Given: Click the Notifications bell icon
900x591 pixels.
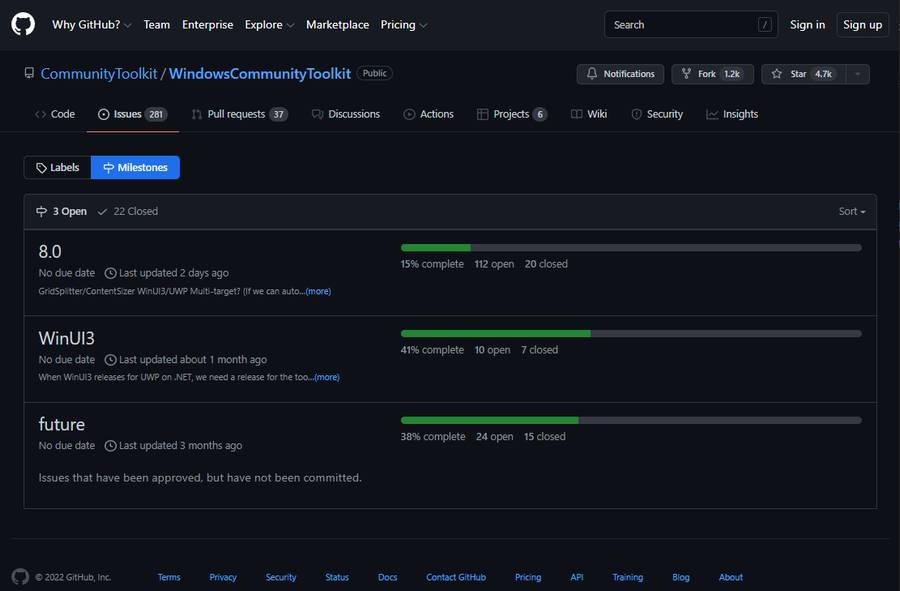Looking at the screenshot, I should click(x=592, y=73).
